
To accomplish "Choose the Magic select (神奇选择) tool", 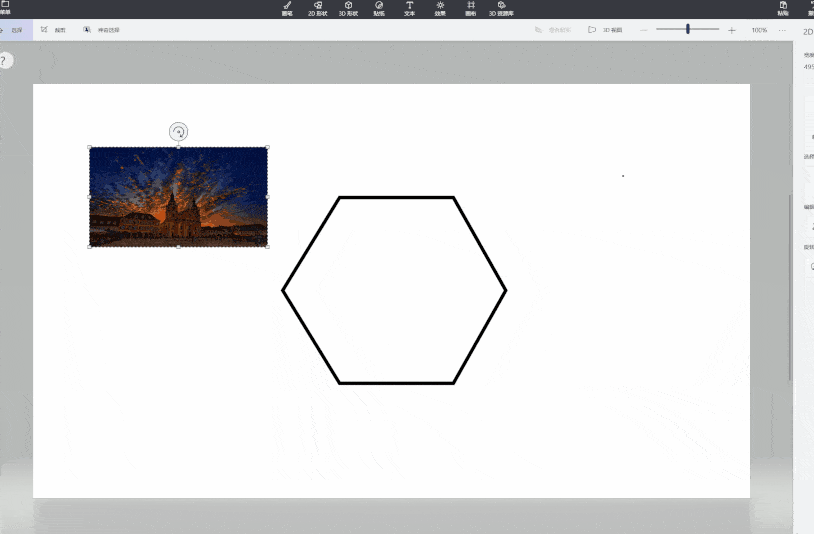I will pyautogui.click(x=101, y=30).
